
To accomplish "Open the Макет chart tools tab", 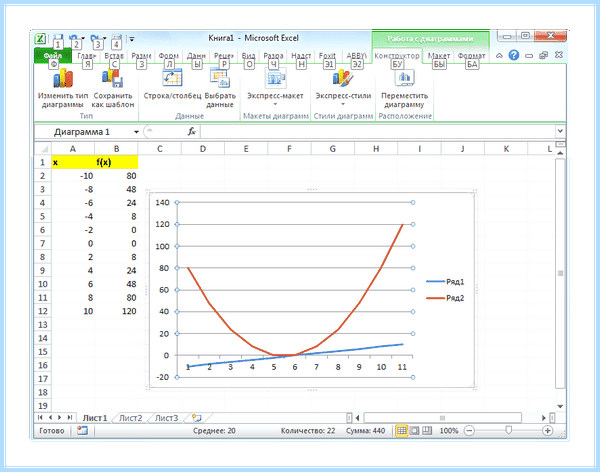I will 439,56.
